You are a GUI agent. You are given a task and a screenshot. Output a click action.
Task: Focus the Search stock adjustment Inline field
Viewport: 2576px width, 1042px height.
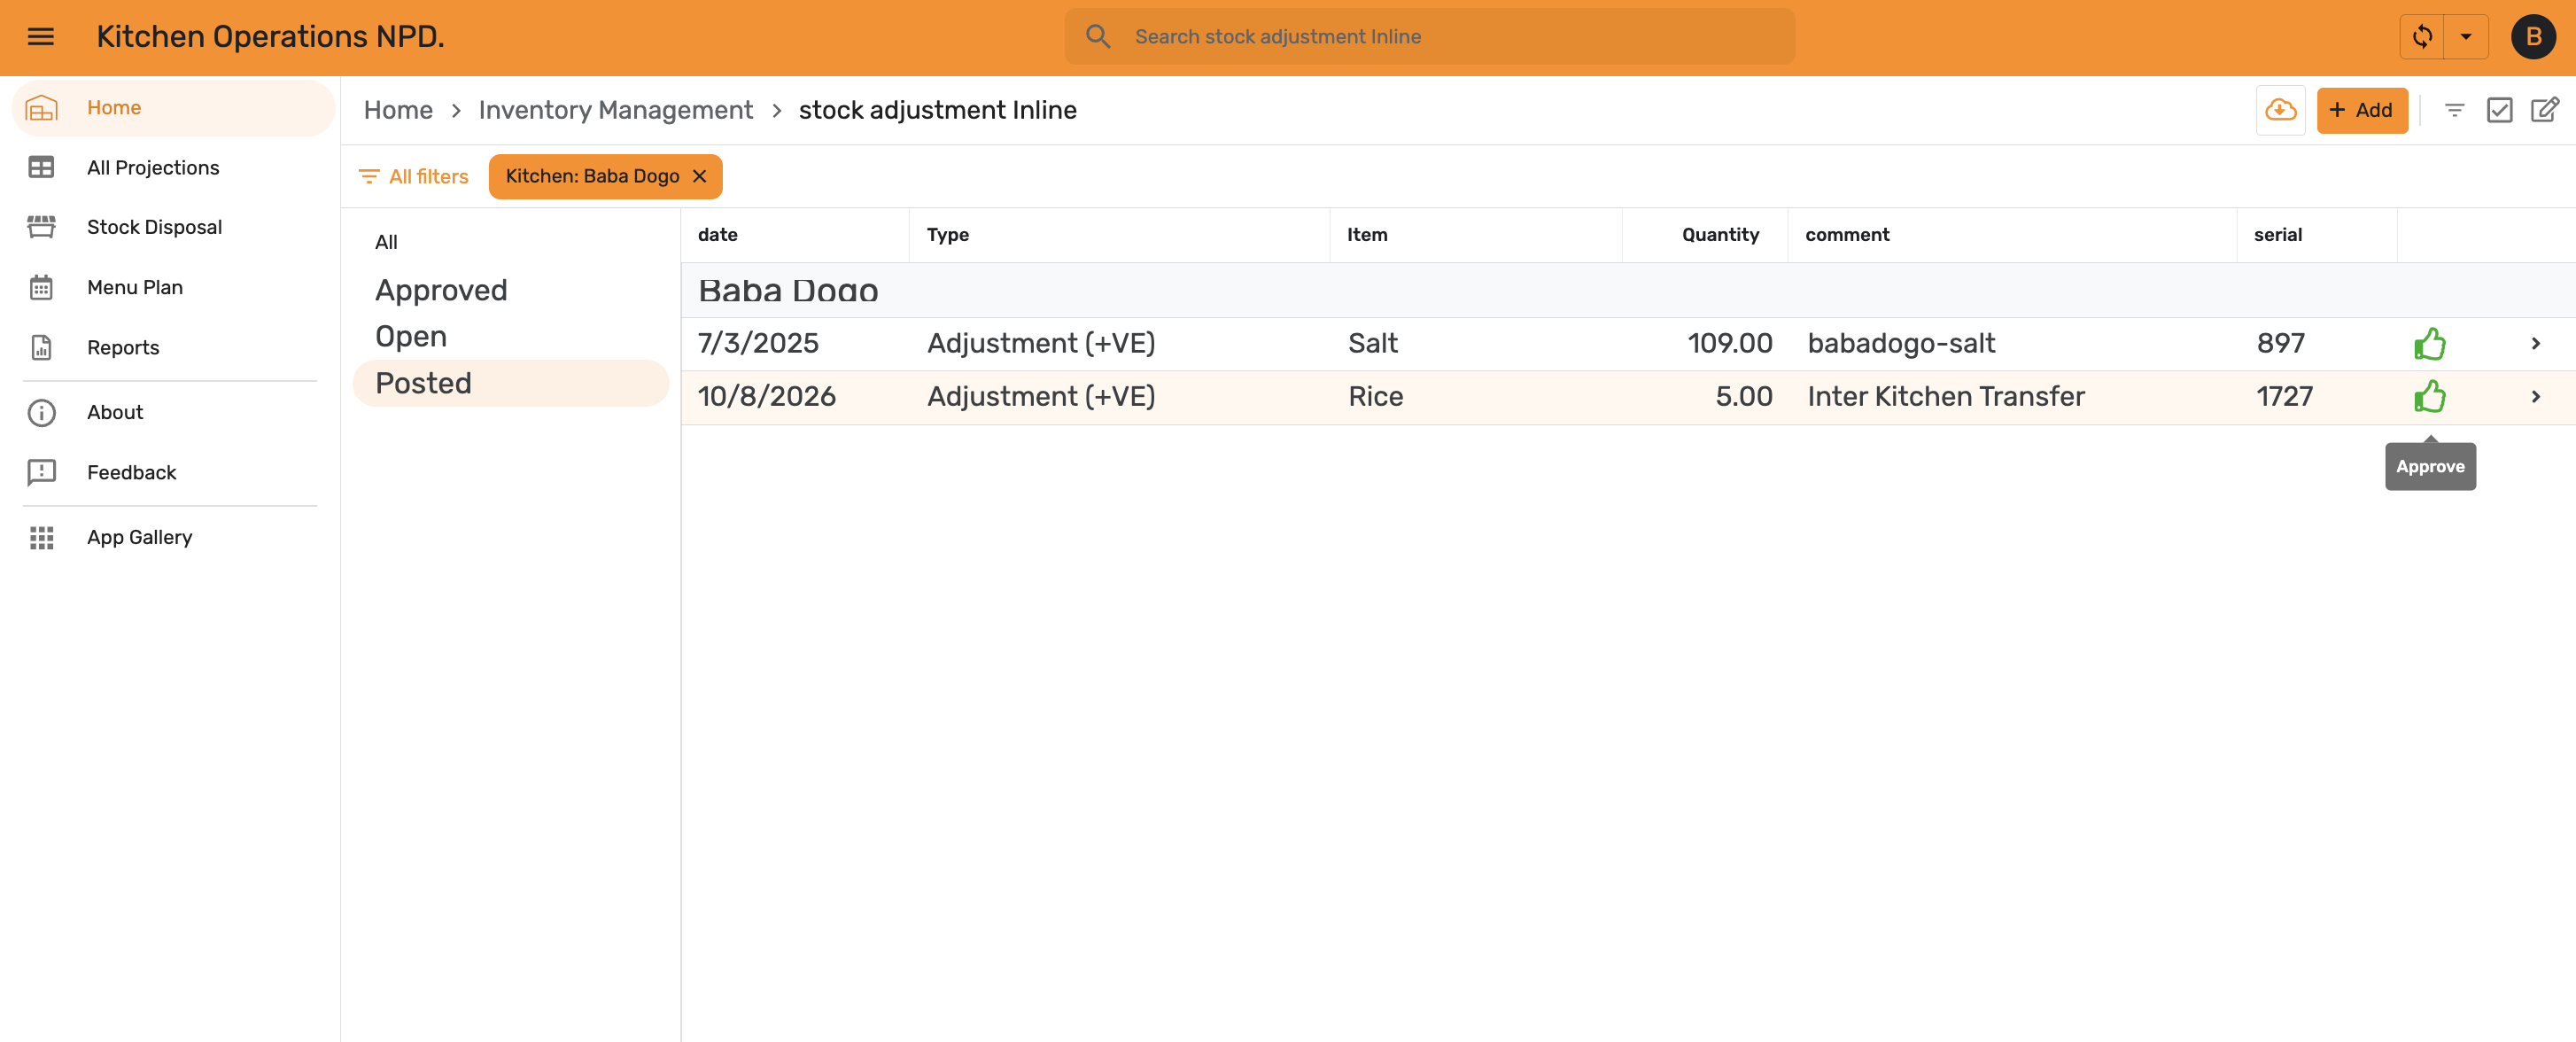pos(1430,37)
